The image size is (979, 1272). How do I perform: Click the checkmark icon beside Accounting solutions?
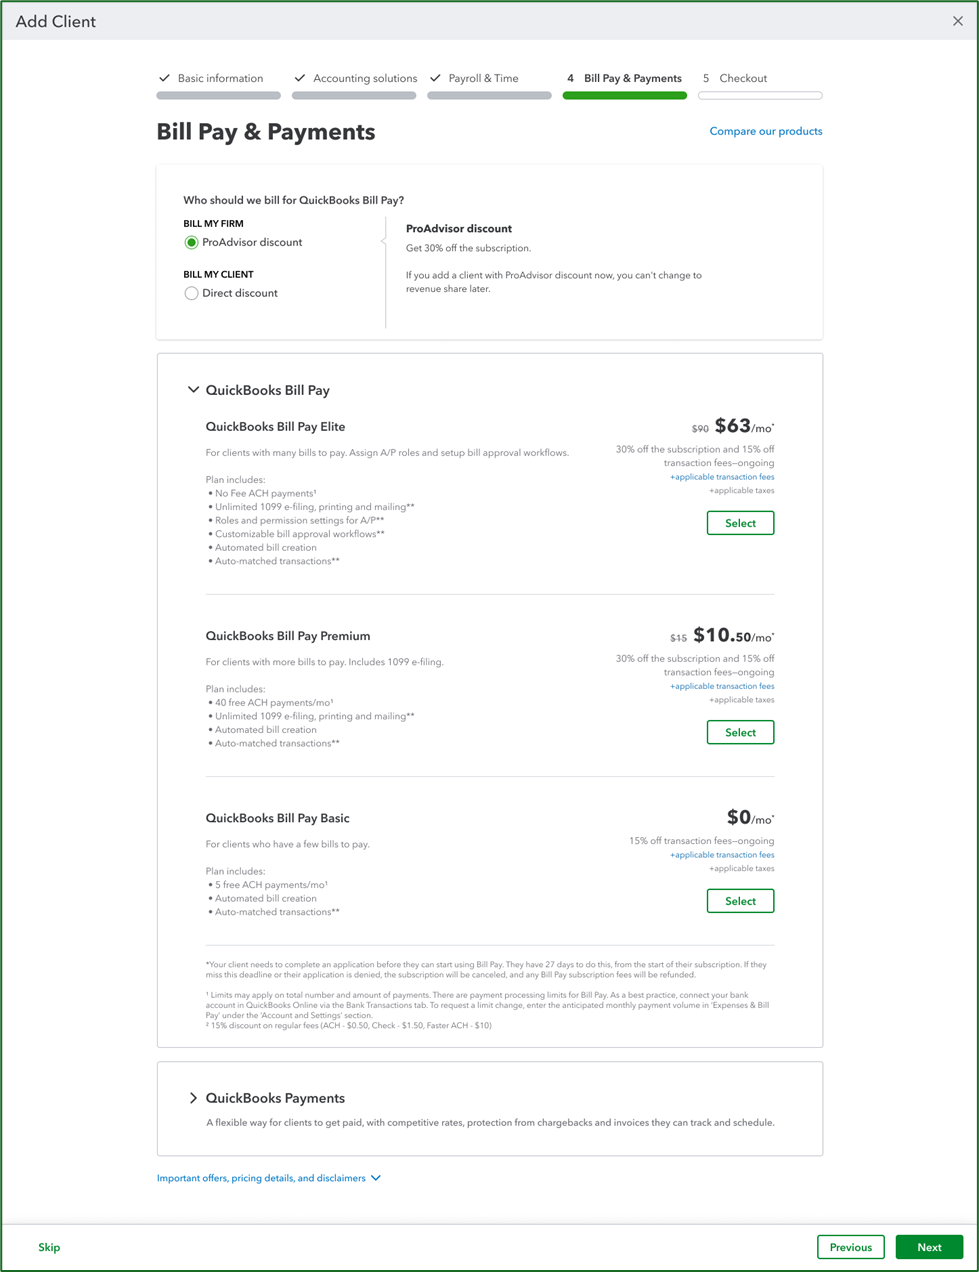(298, 77)
